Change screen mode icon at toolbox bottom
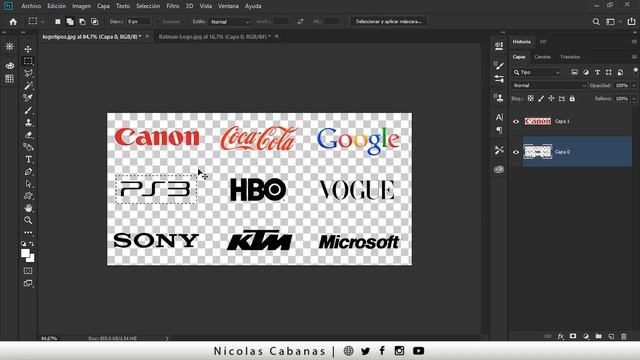 (x=28, y=283)
